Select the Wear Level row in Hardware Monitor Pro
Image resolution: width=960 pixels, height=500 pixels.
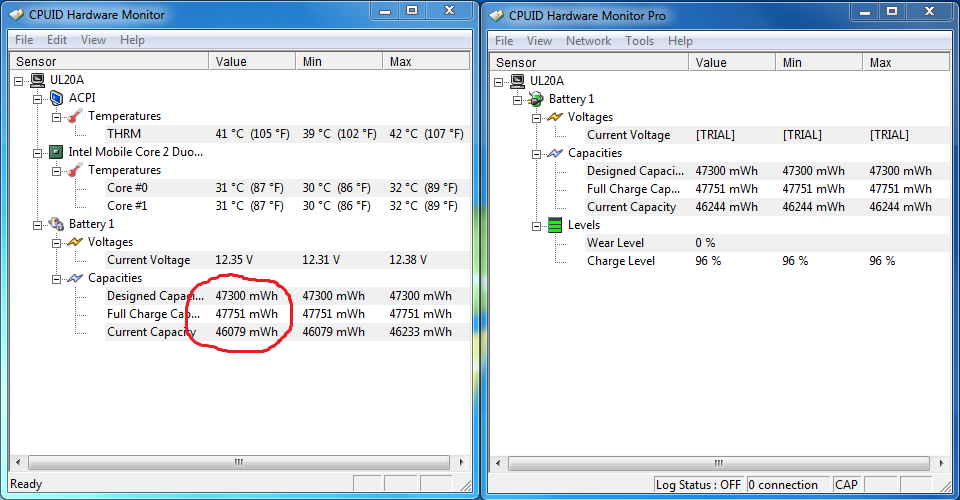(767, 243)
